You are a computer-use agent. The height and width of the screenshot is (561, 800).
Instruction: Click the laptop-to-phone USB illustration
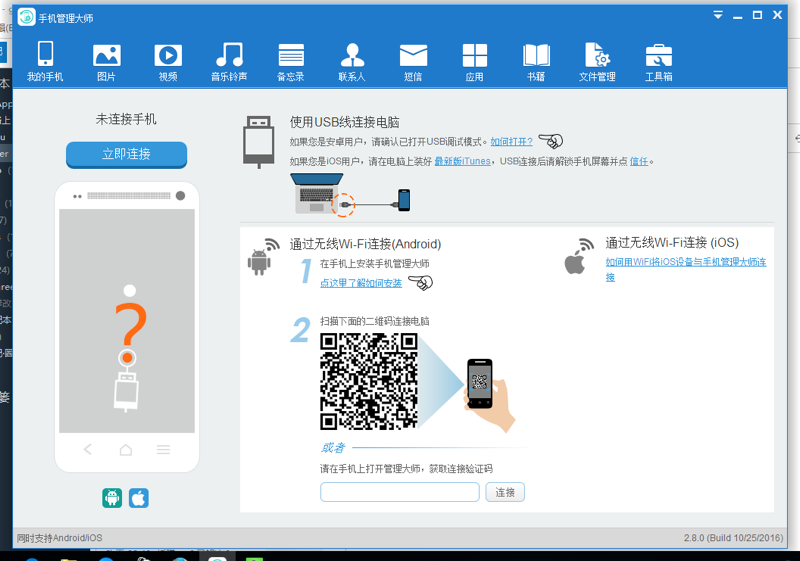[350, 195]
